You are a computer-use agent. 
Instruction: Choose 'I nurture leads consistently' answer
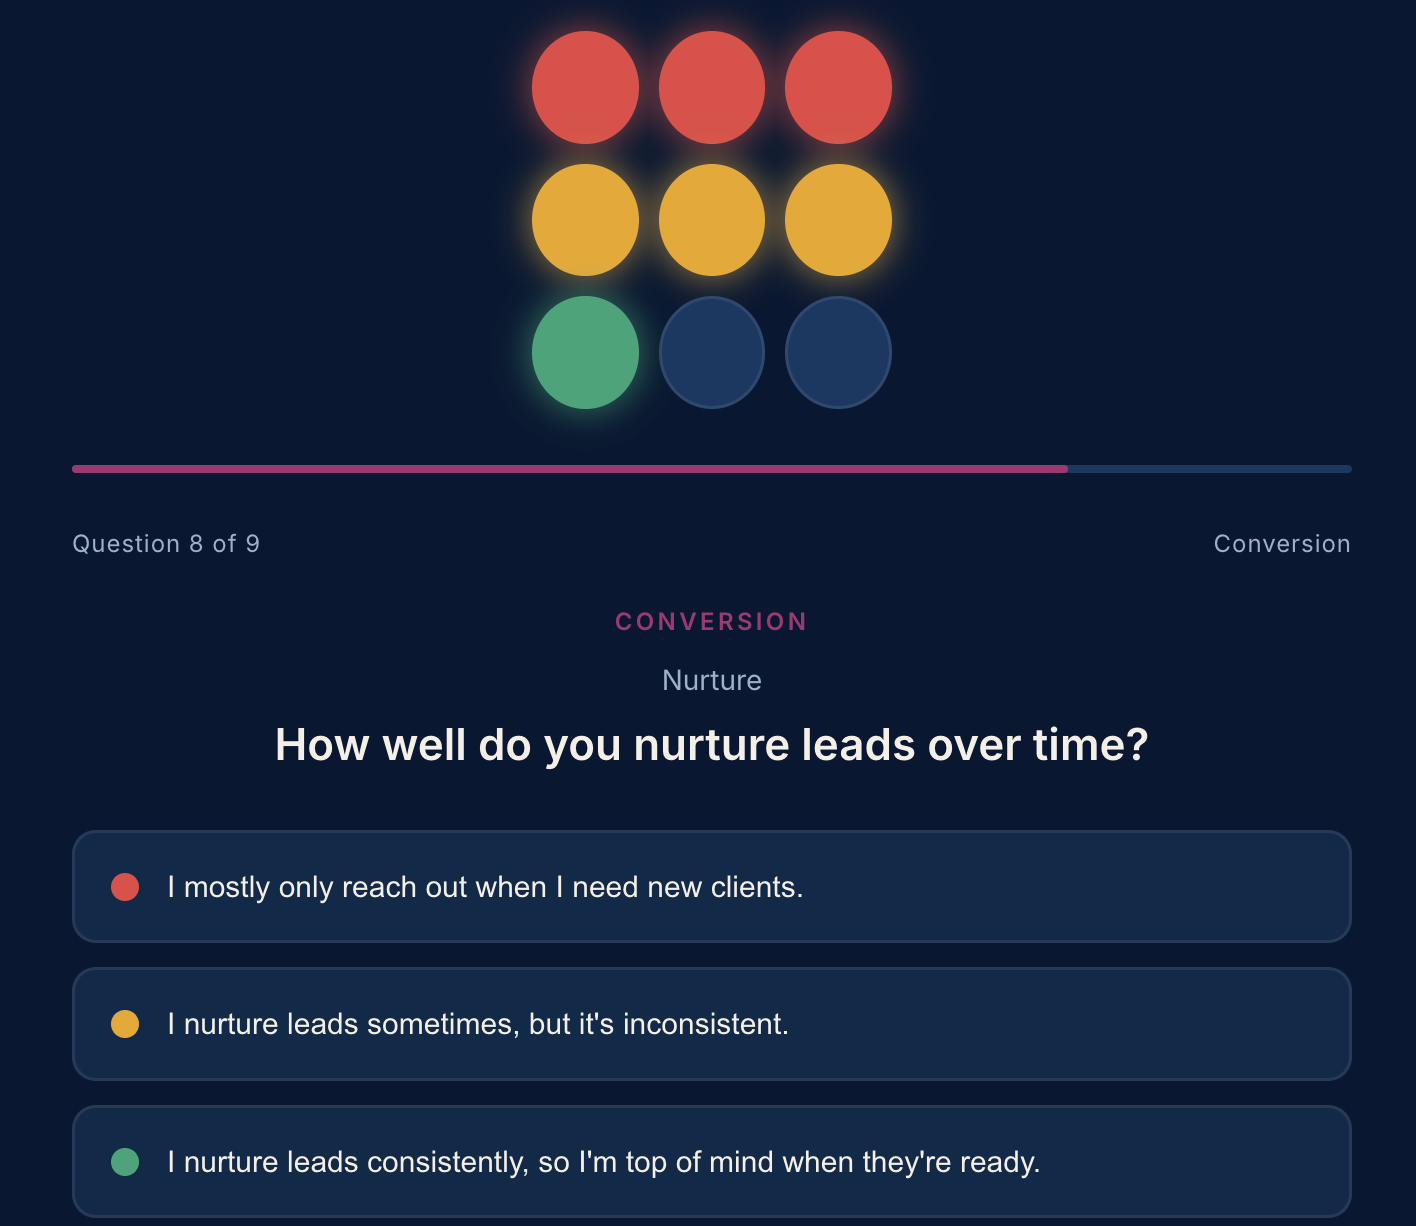pos(712,1162)
